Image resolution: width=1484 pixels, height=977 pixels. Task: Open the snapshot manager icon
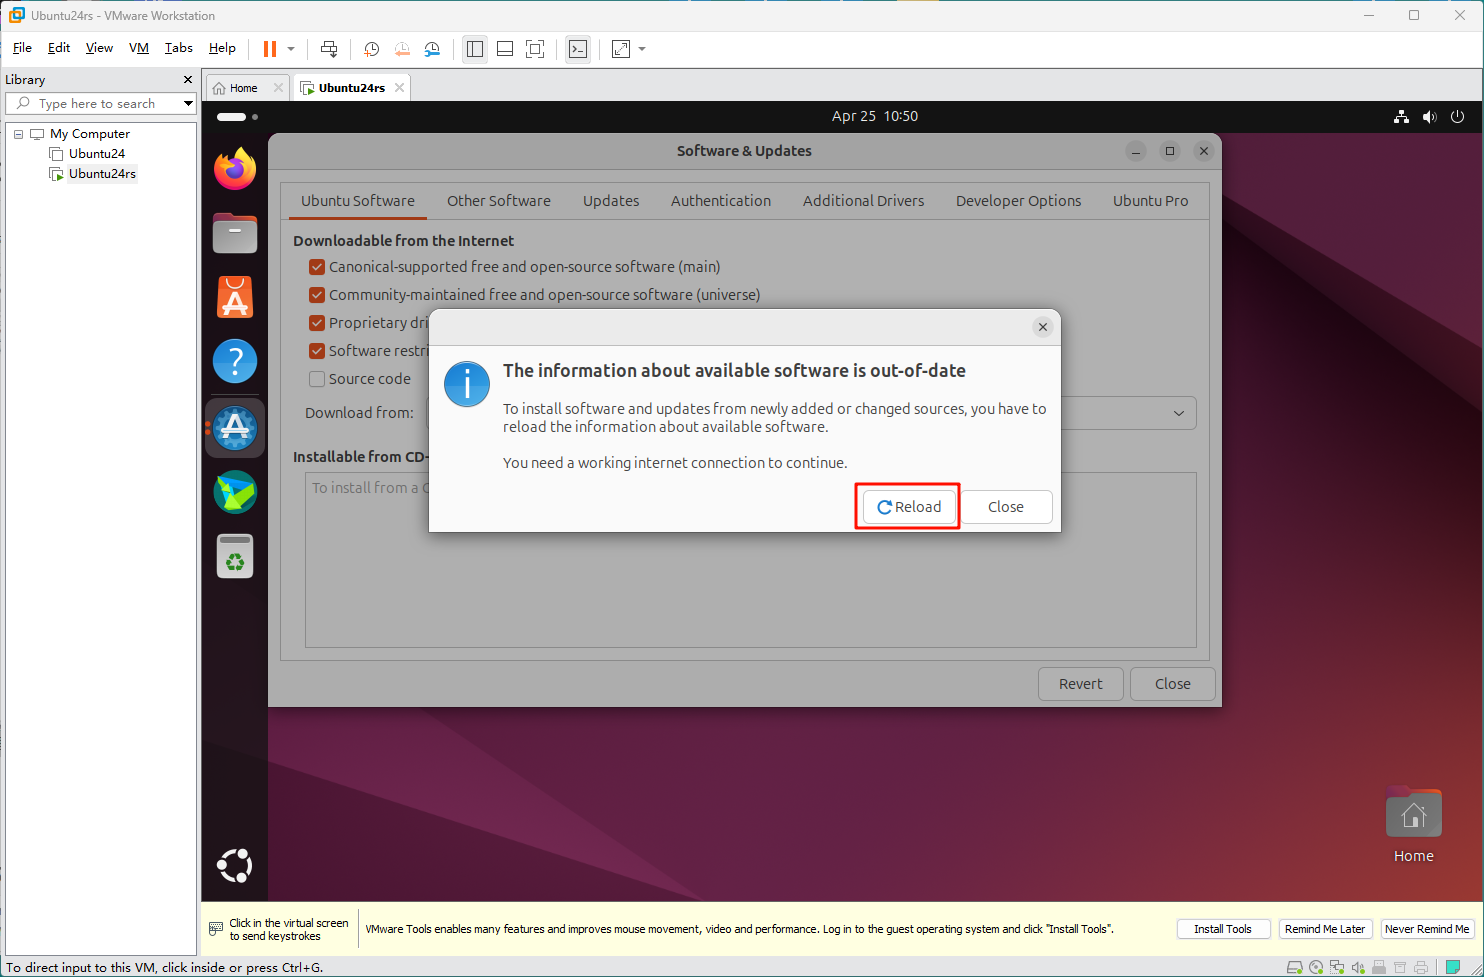[432, 49]
